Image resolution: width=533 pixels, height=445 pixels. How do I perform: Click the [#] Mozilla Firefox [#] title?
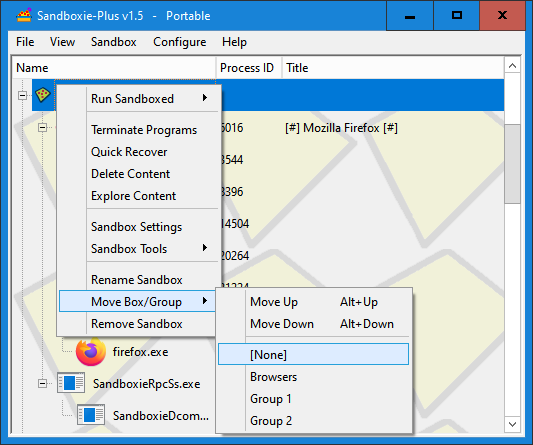click(341, 128)
